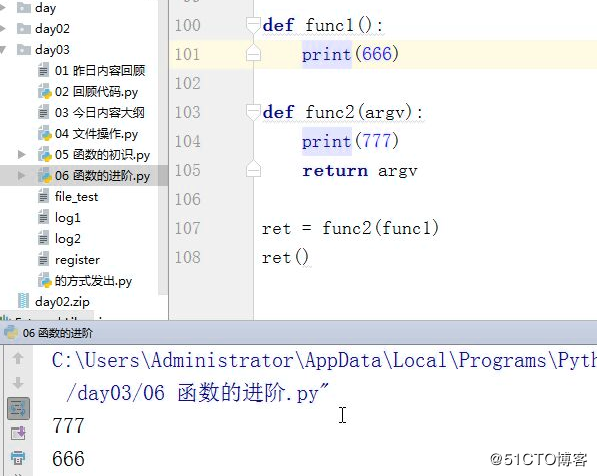Viewport: 597px width, 476px height.
Task: Click the print icon in console toolbar
Action: point(18,457)
